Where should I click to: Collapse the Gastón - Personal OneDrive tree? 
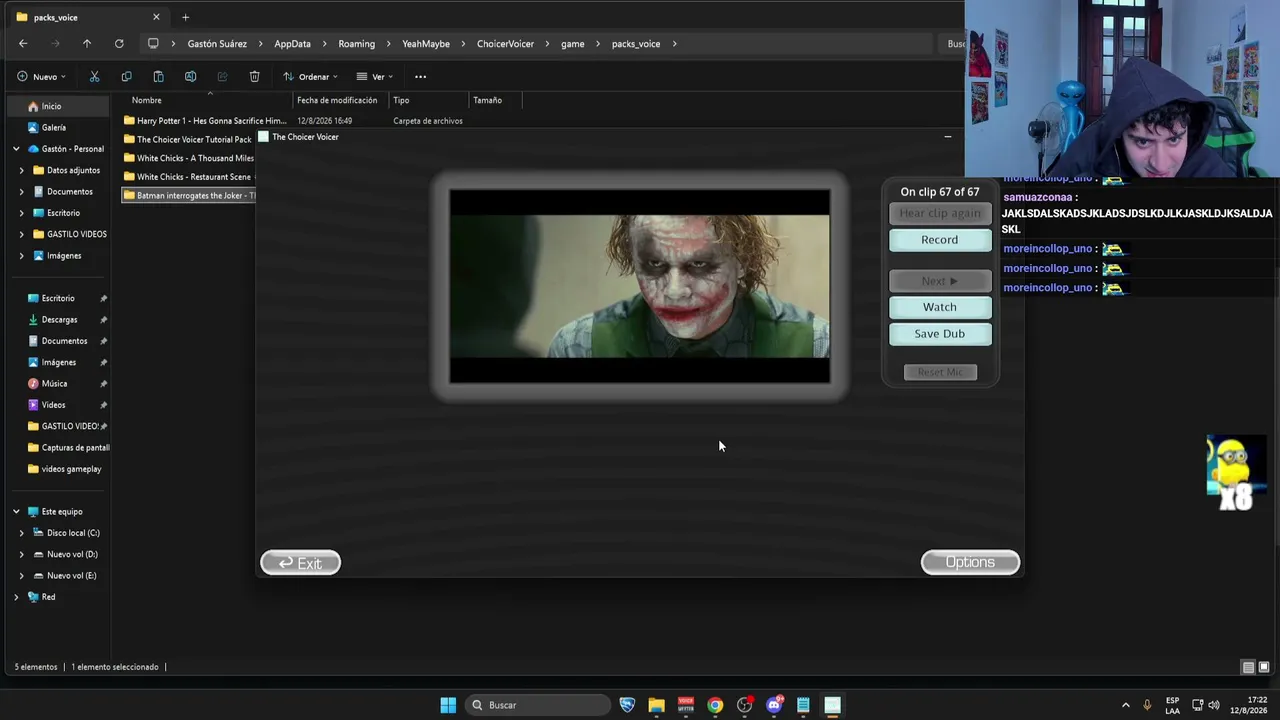16,149
